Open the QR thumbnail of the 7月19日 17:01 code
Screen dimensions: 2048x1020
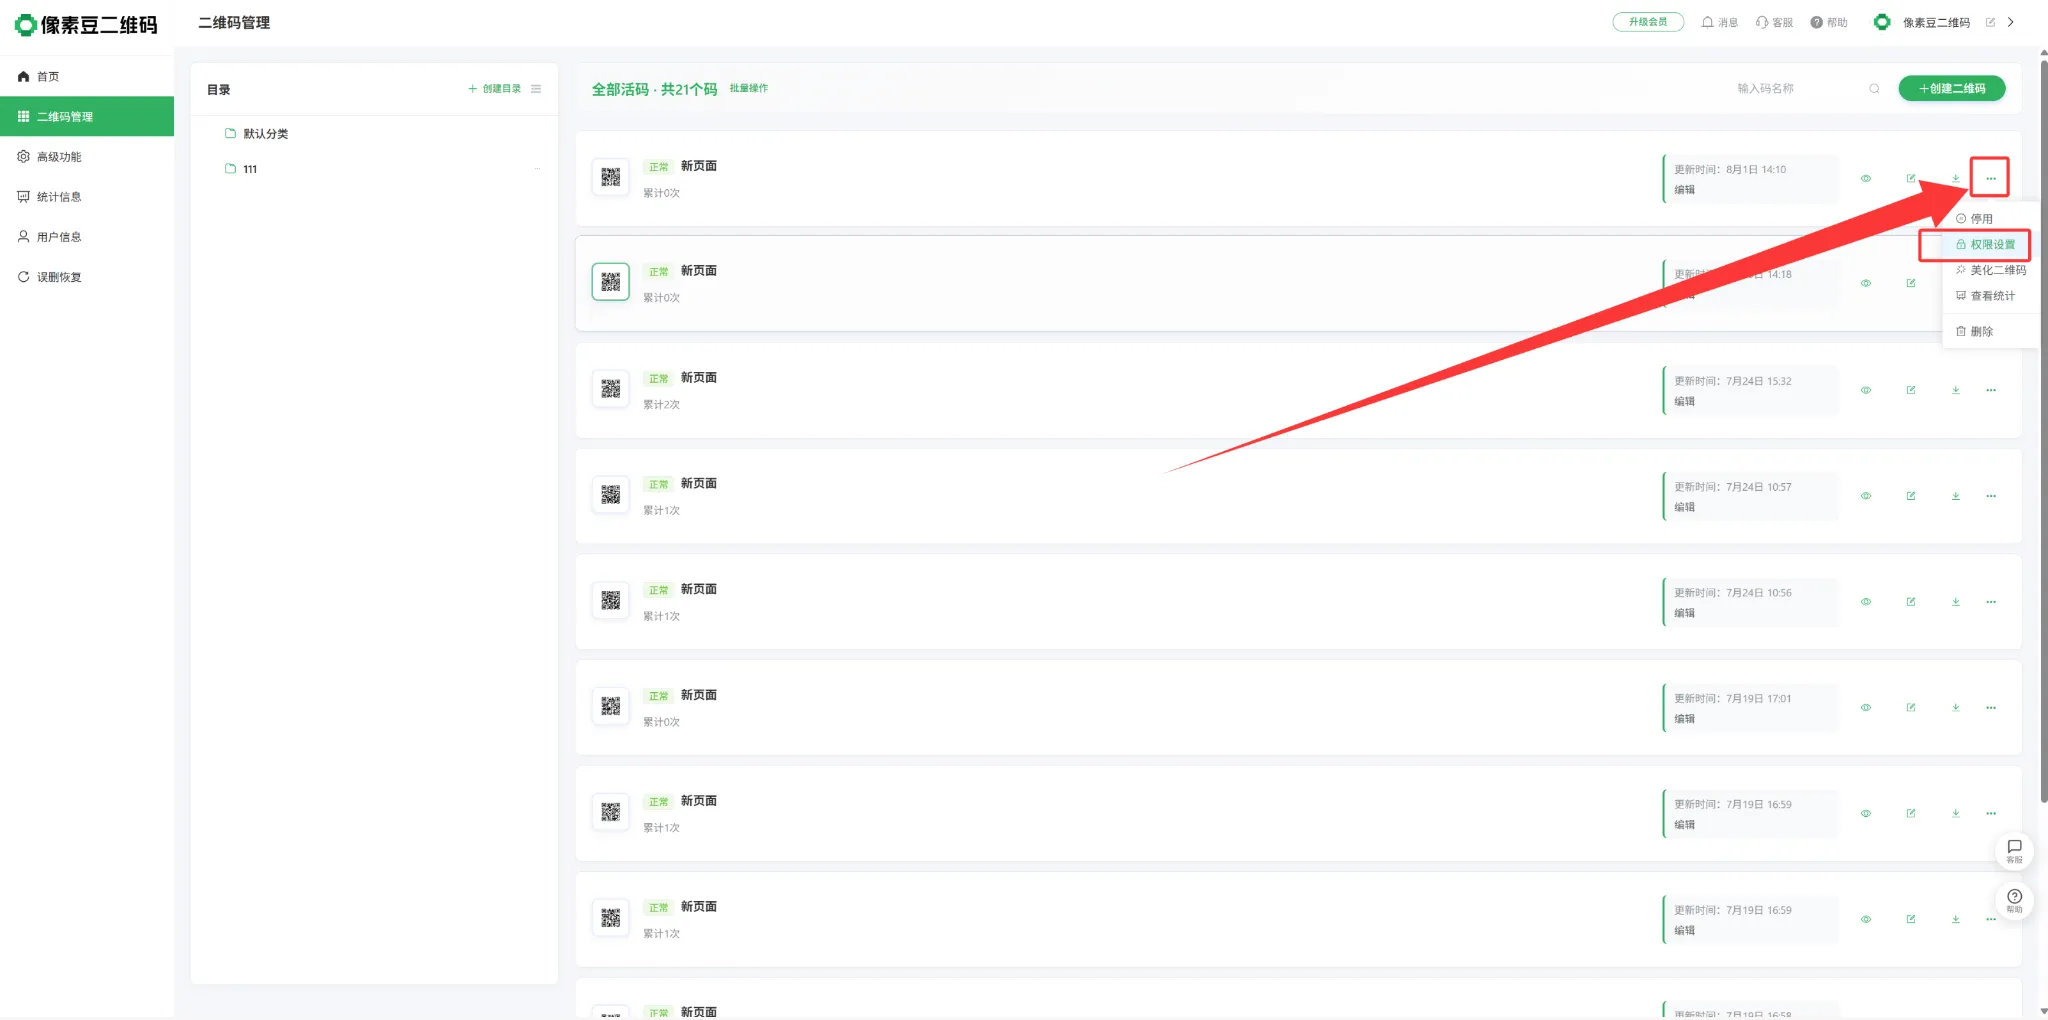point(611,707)
